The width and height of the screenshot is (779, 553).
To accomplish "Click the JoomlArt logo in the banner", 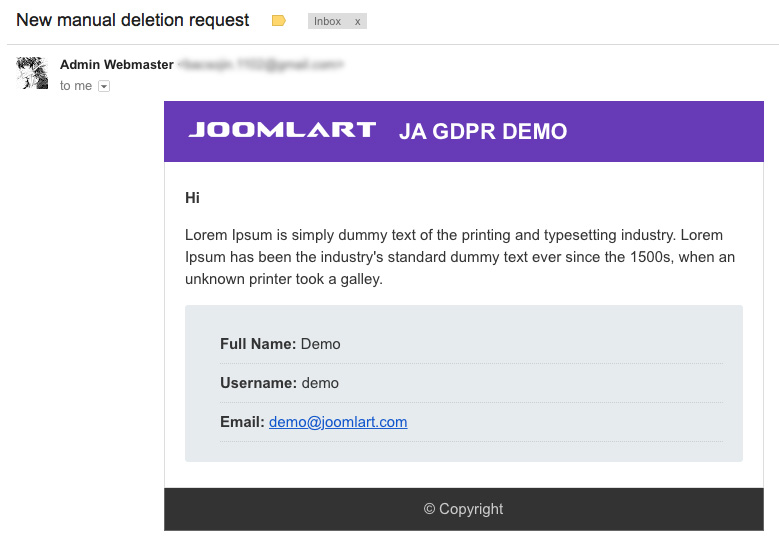I will 282,130.
